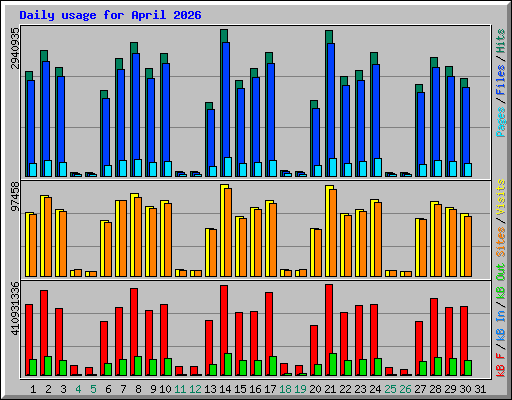Viewport: 512px width, 400px height.
Task: Click the 97458 y-axis value
Action: pyautogui.click(x=15, y=197)
